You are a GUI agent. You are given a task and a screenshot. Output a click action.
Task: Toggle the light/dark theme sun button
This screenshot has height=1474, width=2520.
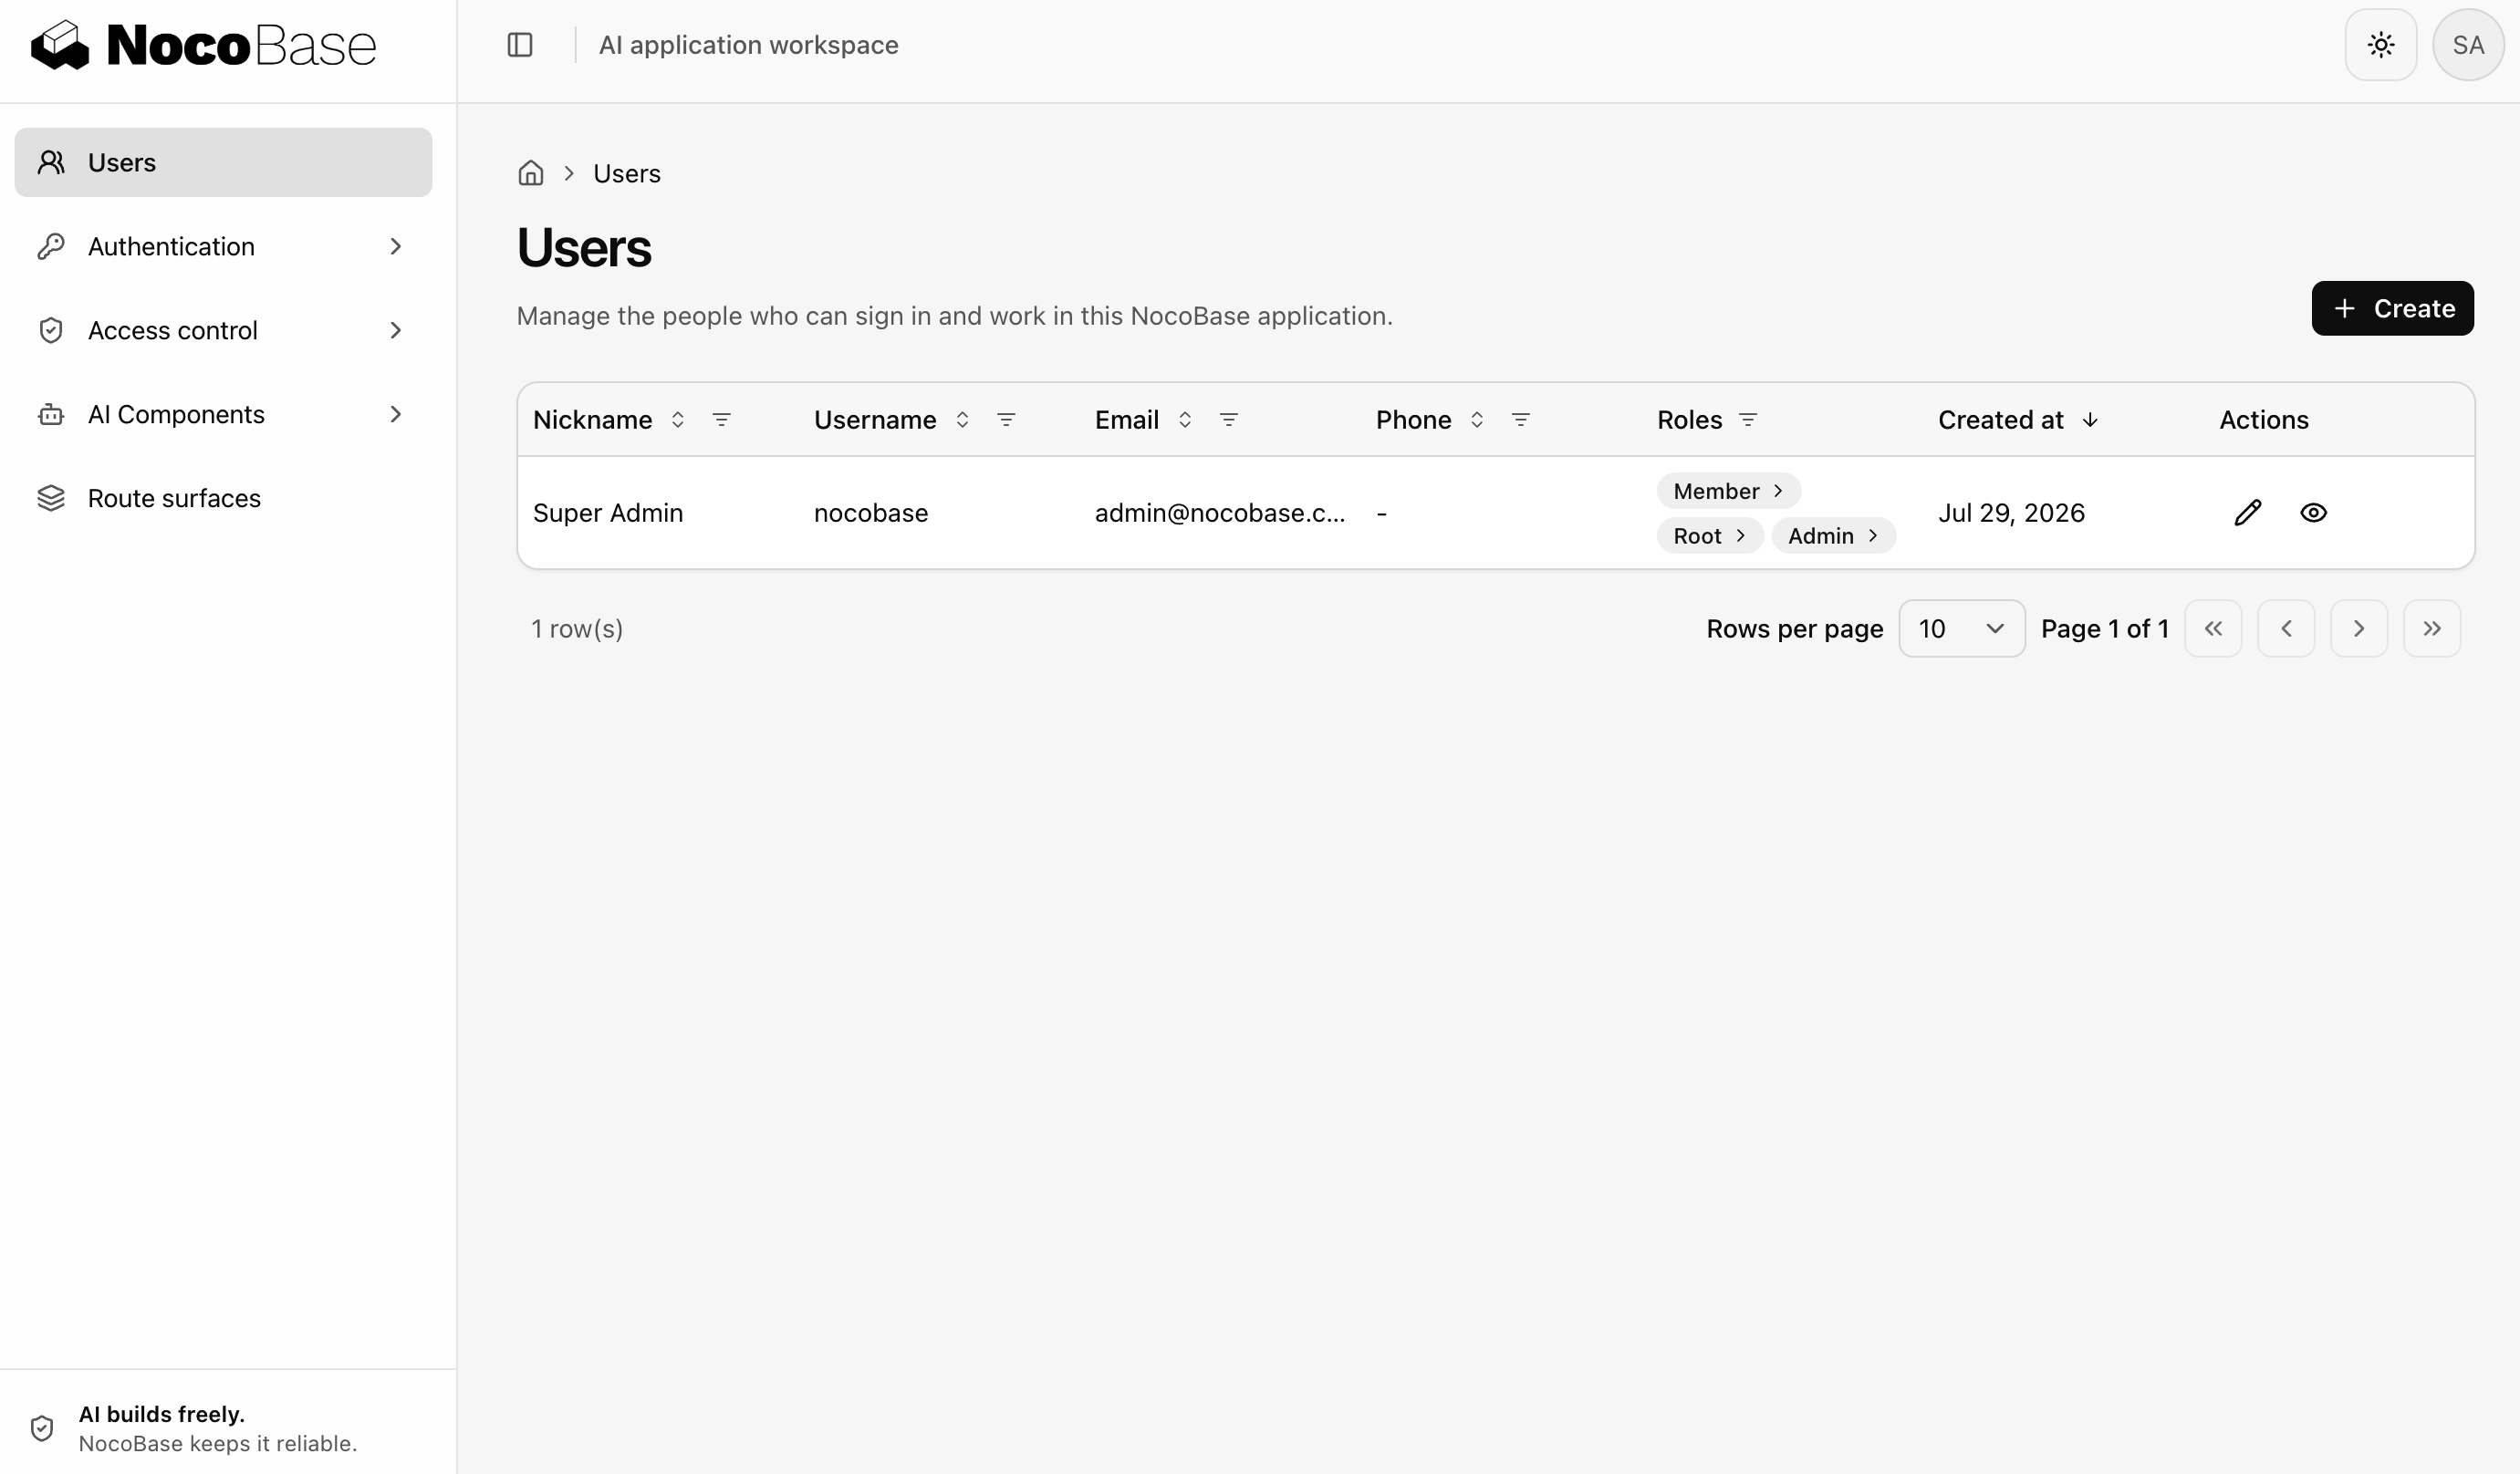[x=2381, y=45]
